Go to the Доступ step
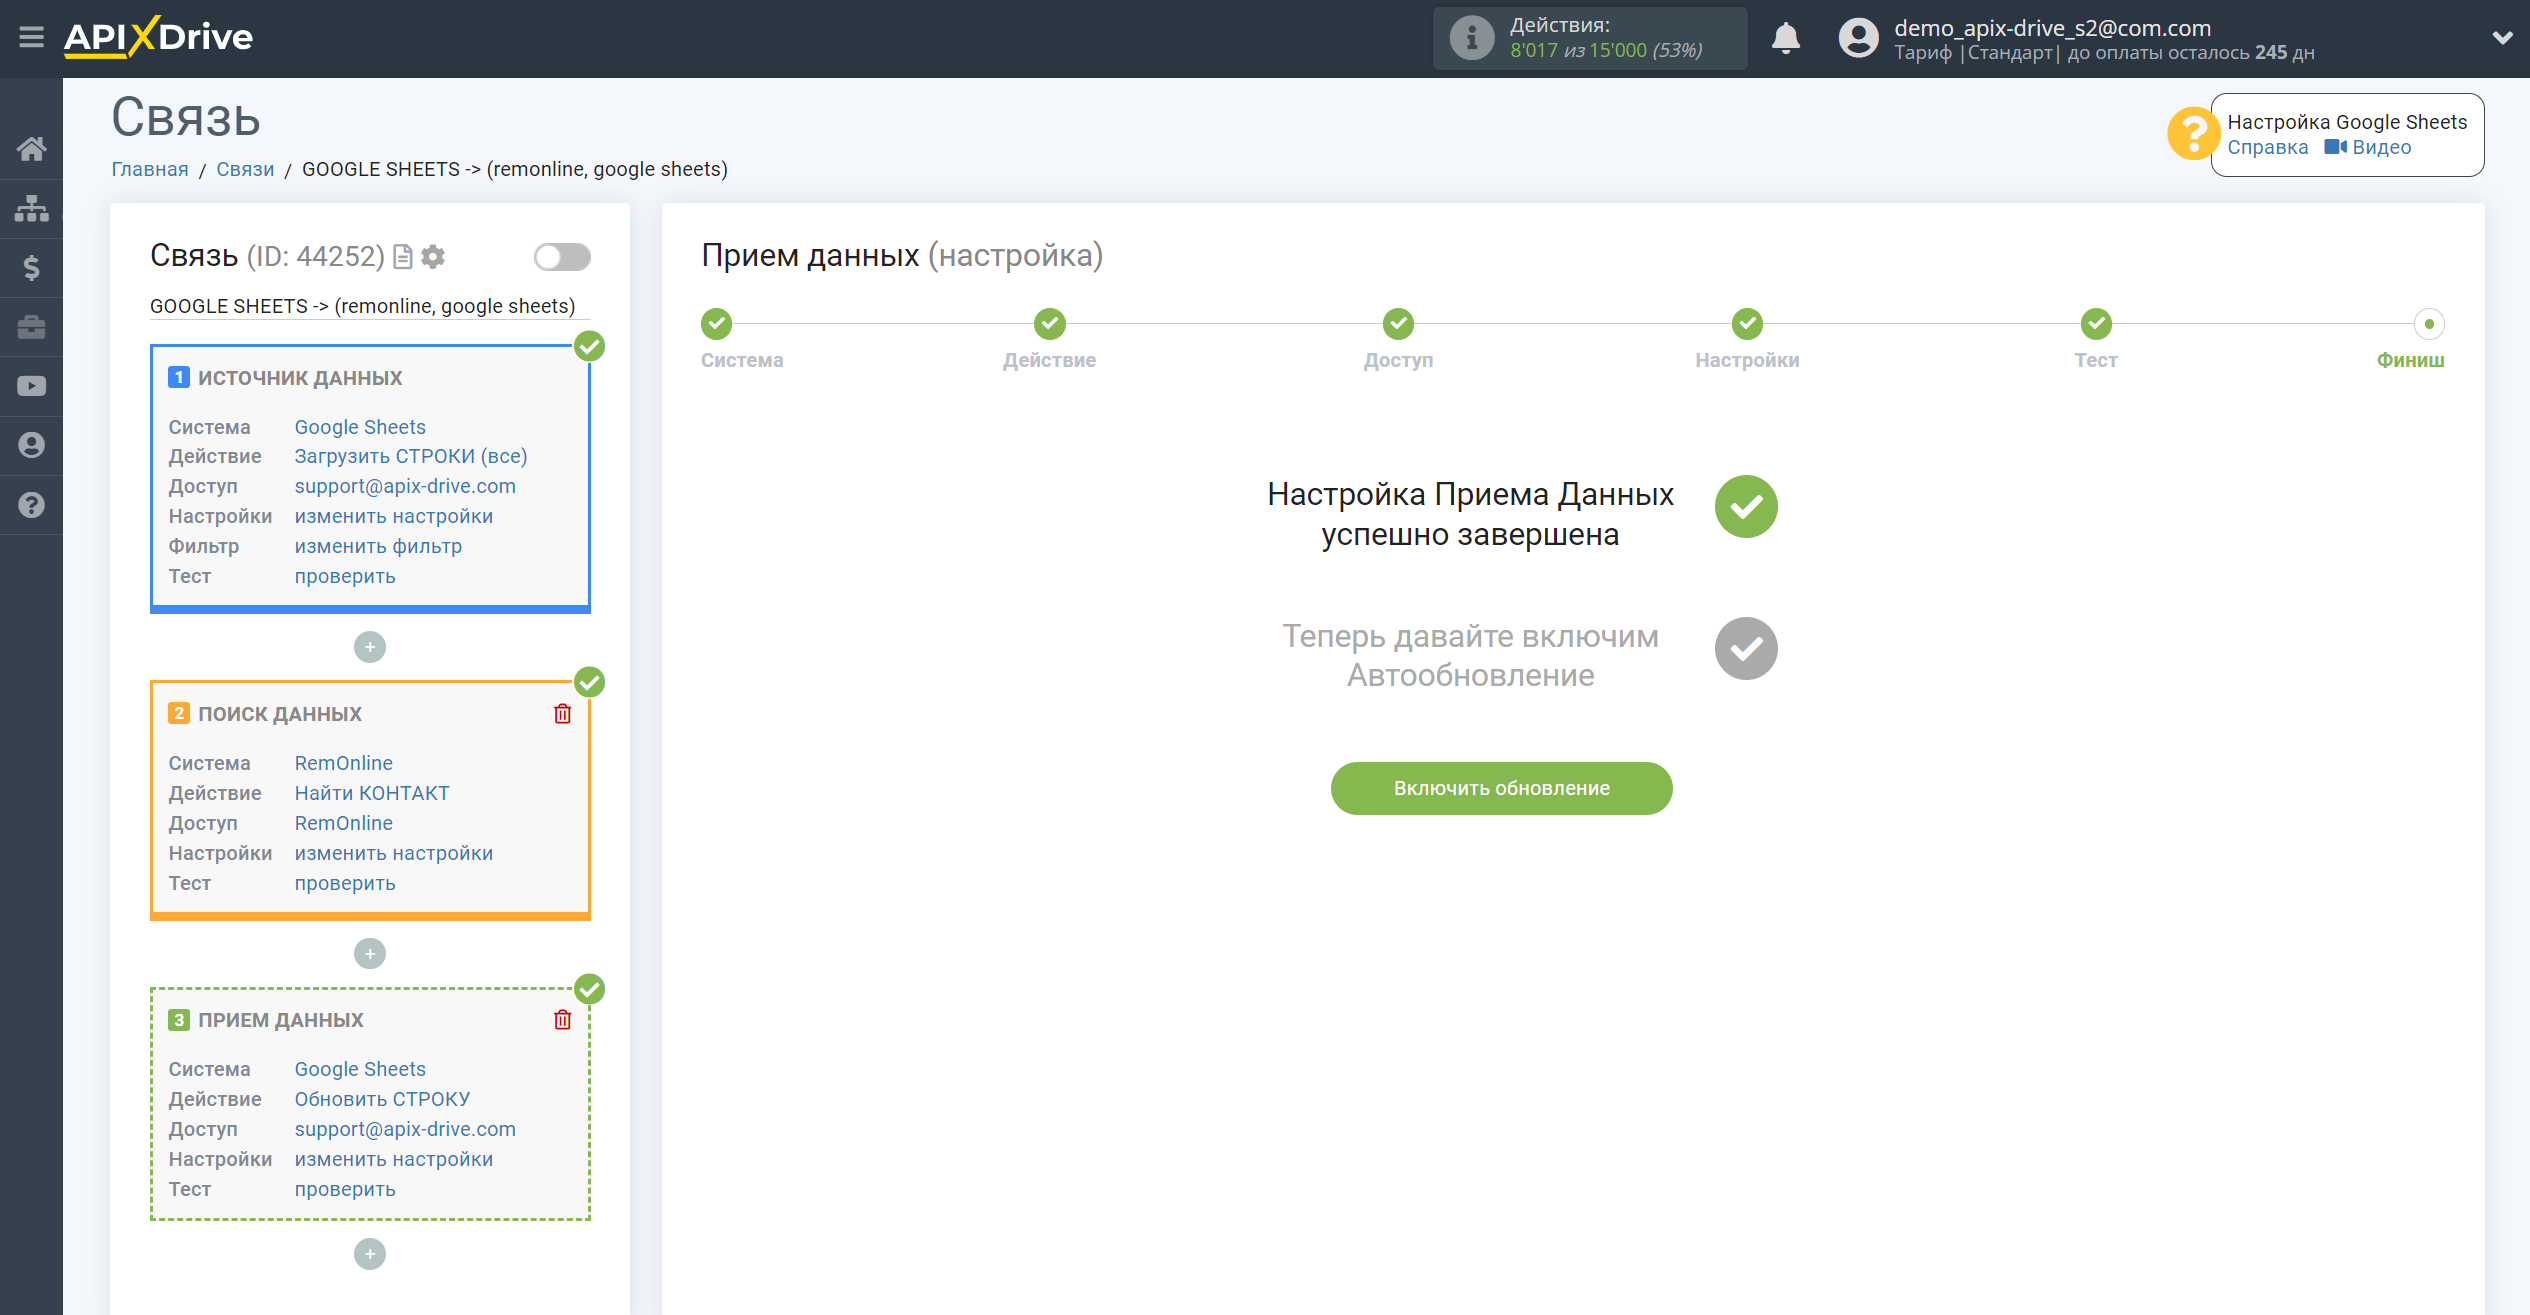 point(1398,323)
